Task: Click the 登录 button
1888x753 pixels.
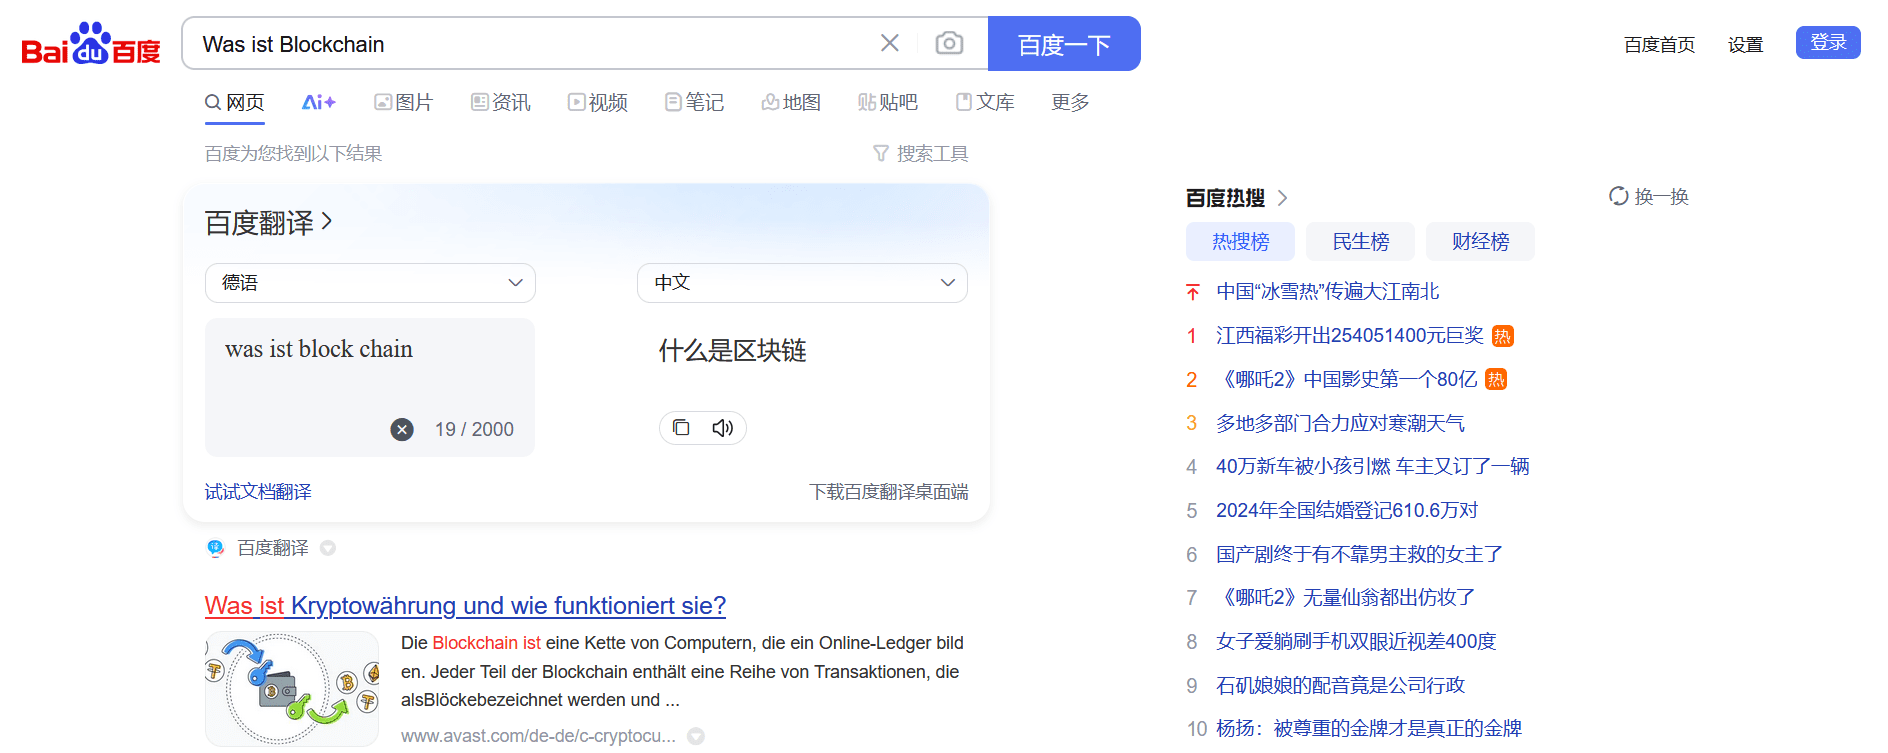Action: tap(1828, 42)
